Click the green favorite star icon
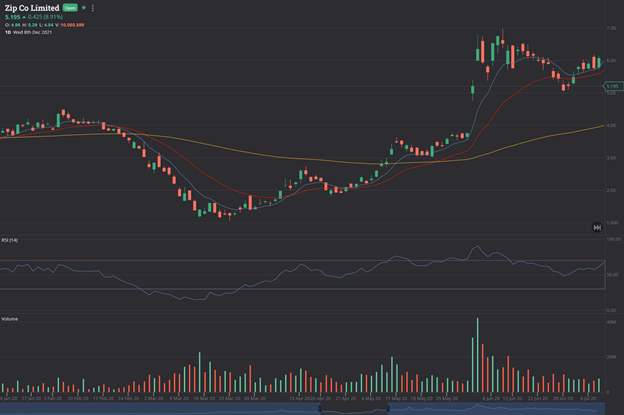The image size is (624, 415). click(x=84, y=8)
